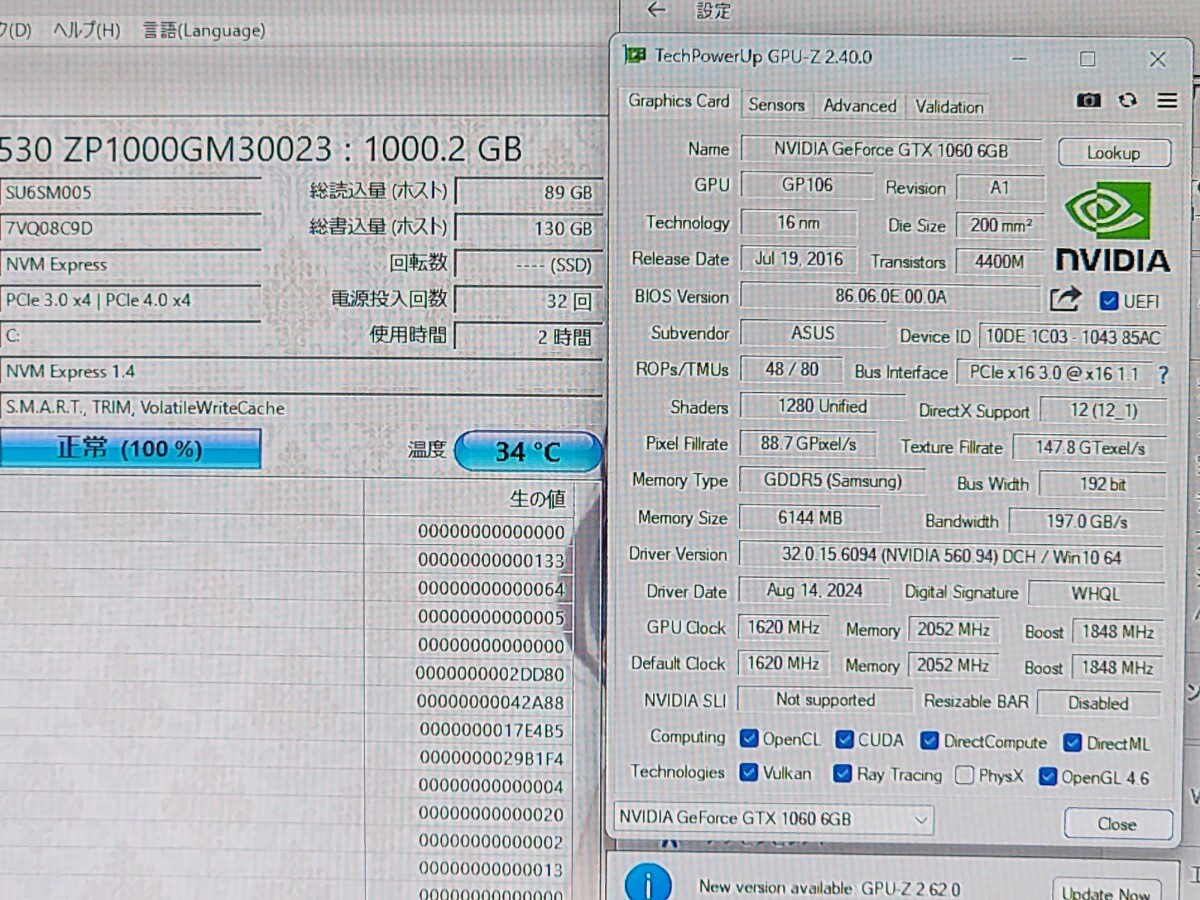Image resolution: width=1200 pixels, height=900 pixels.
Task: Click the BIOS export share icon
Action: pyautogui.click(x=1066, y=298)
